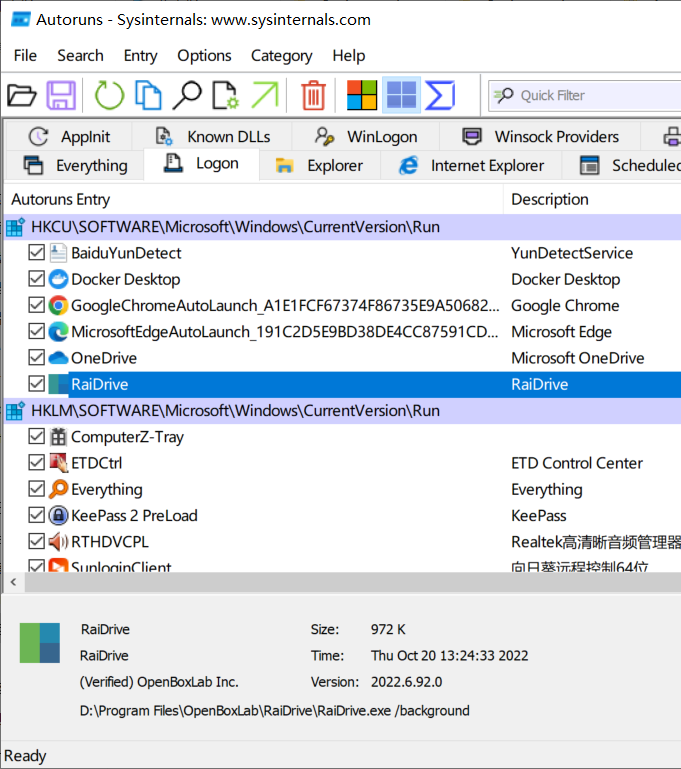Image resolution: width=681 pixels, height=769 pixels.
Task: Uncheck the BaiduYunDetect entry checkbox
Action: click(36, 253)
